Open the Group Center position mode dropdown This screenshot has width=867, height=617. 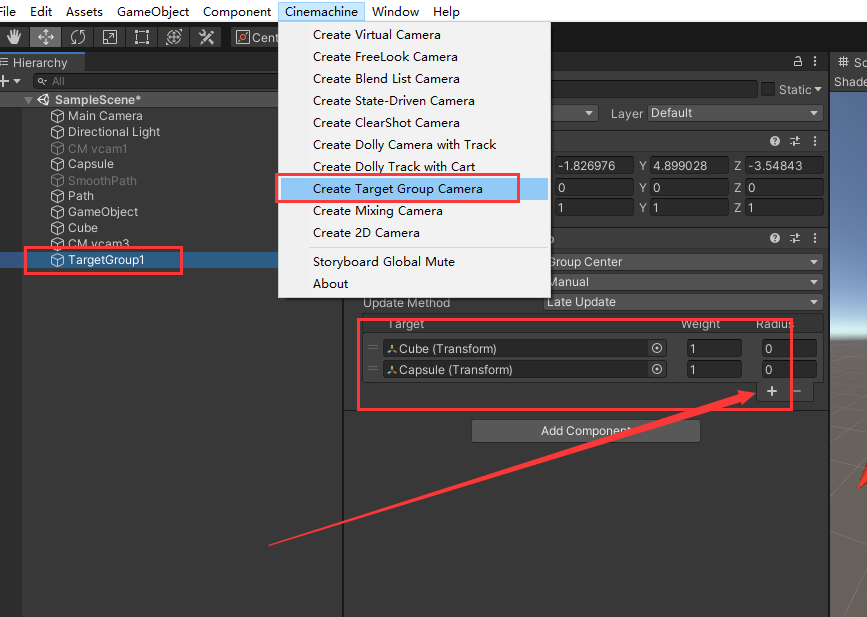(x=684, y=262)
